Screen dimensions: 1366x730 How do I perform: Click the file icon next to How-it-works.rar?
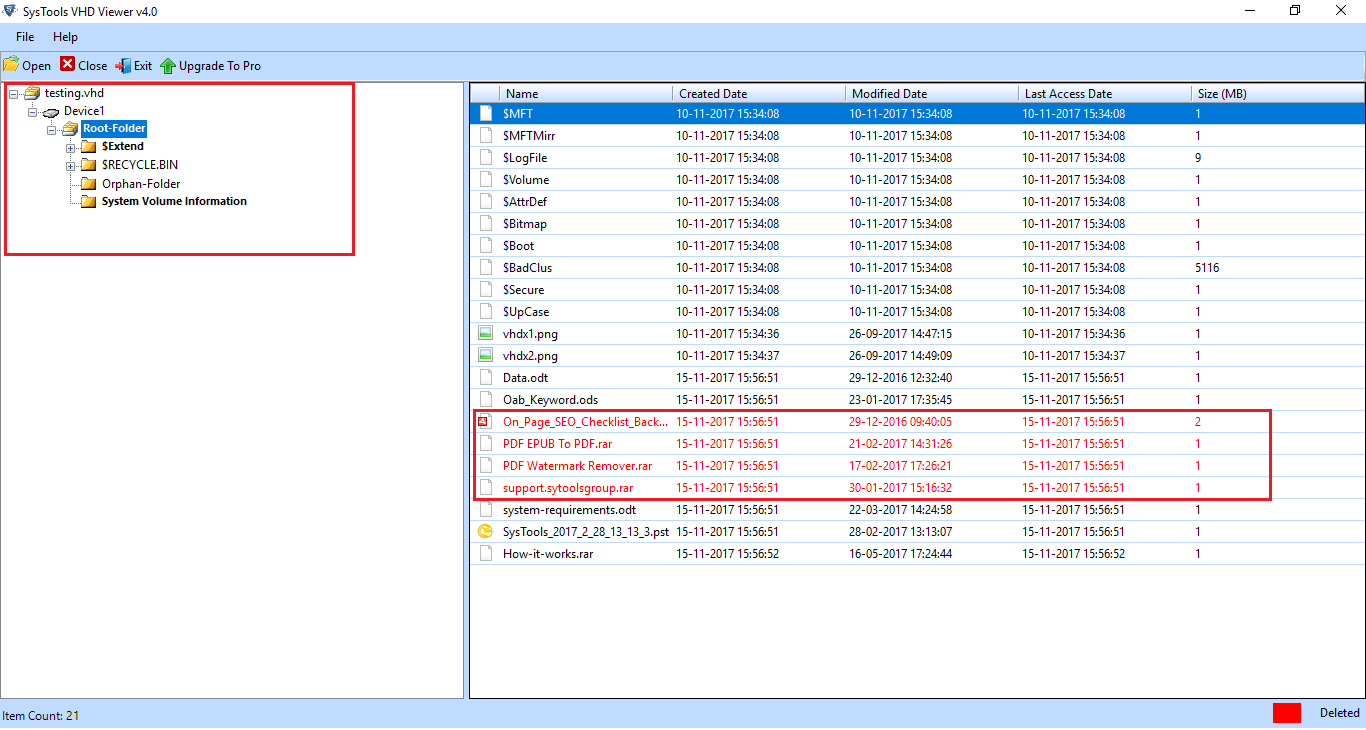(x=486, y=554)
